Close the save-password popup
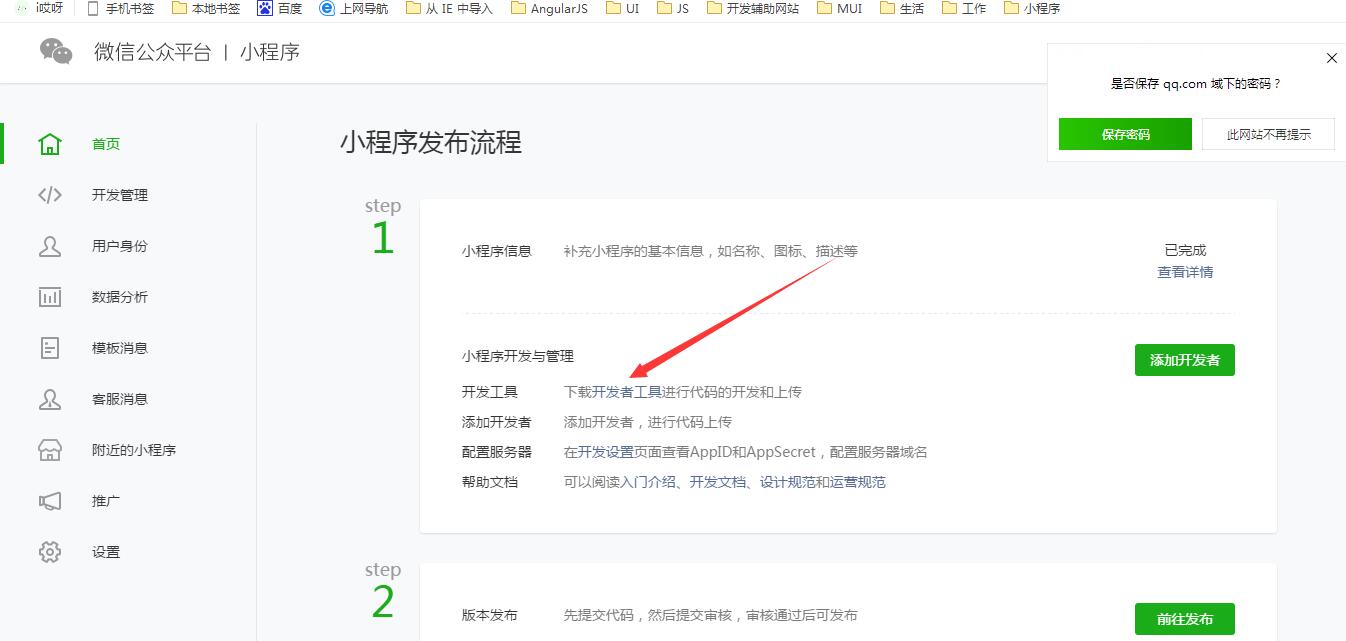This screenshot has height=641, width=1346. point(1332,58)
